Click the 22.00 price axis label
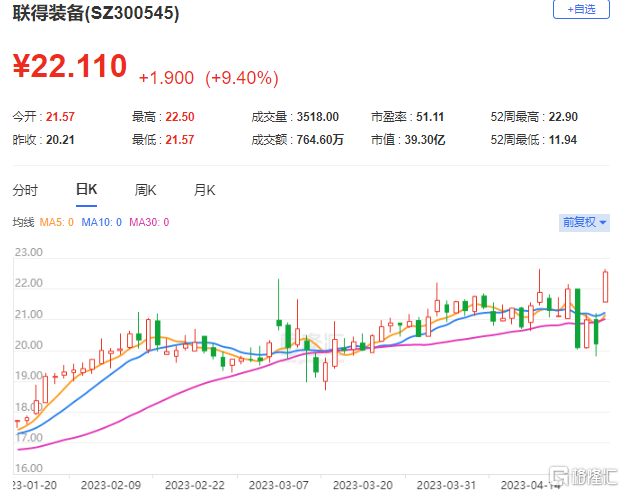 28,283
